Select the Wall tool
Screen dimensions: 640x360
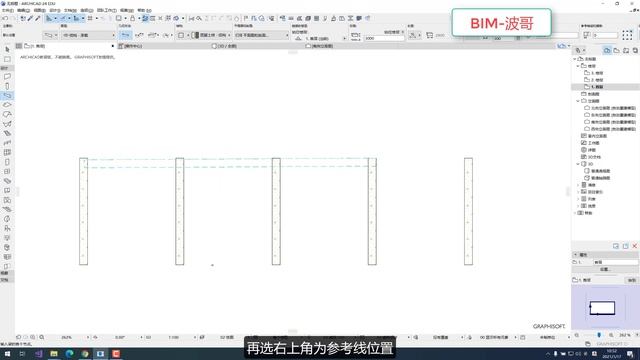7,77
